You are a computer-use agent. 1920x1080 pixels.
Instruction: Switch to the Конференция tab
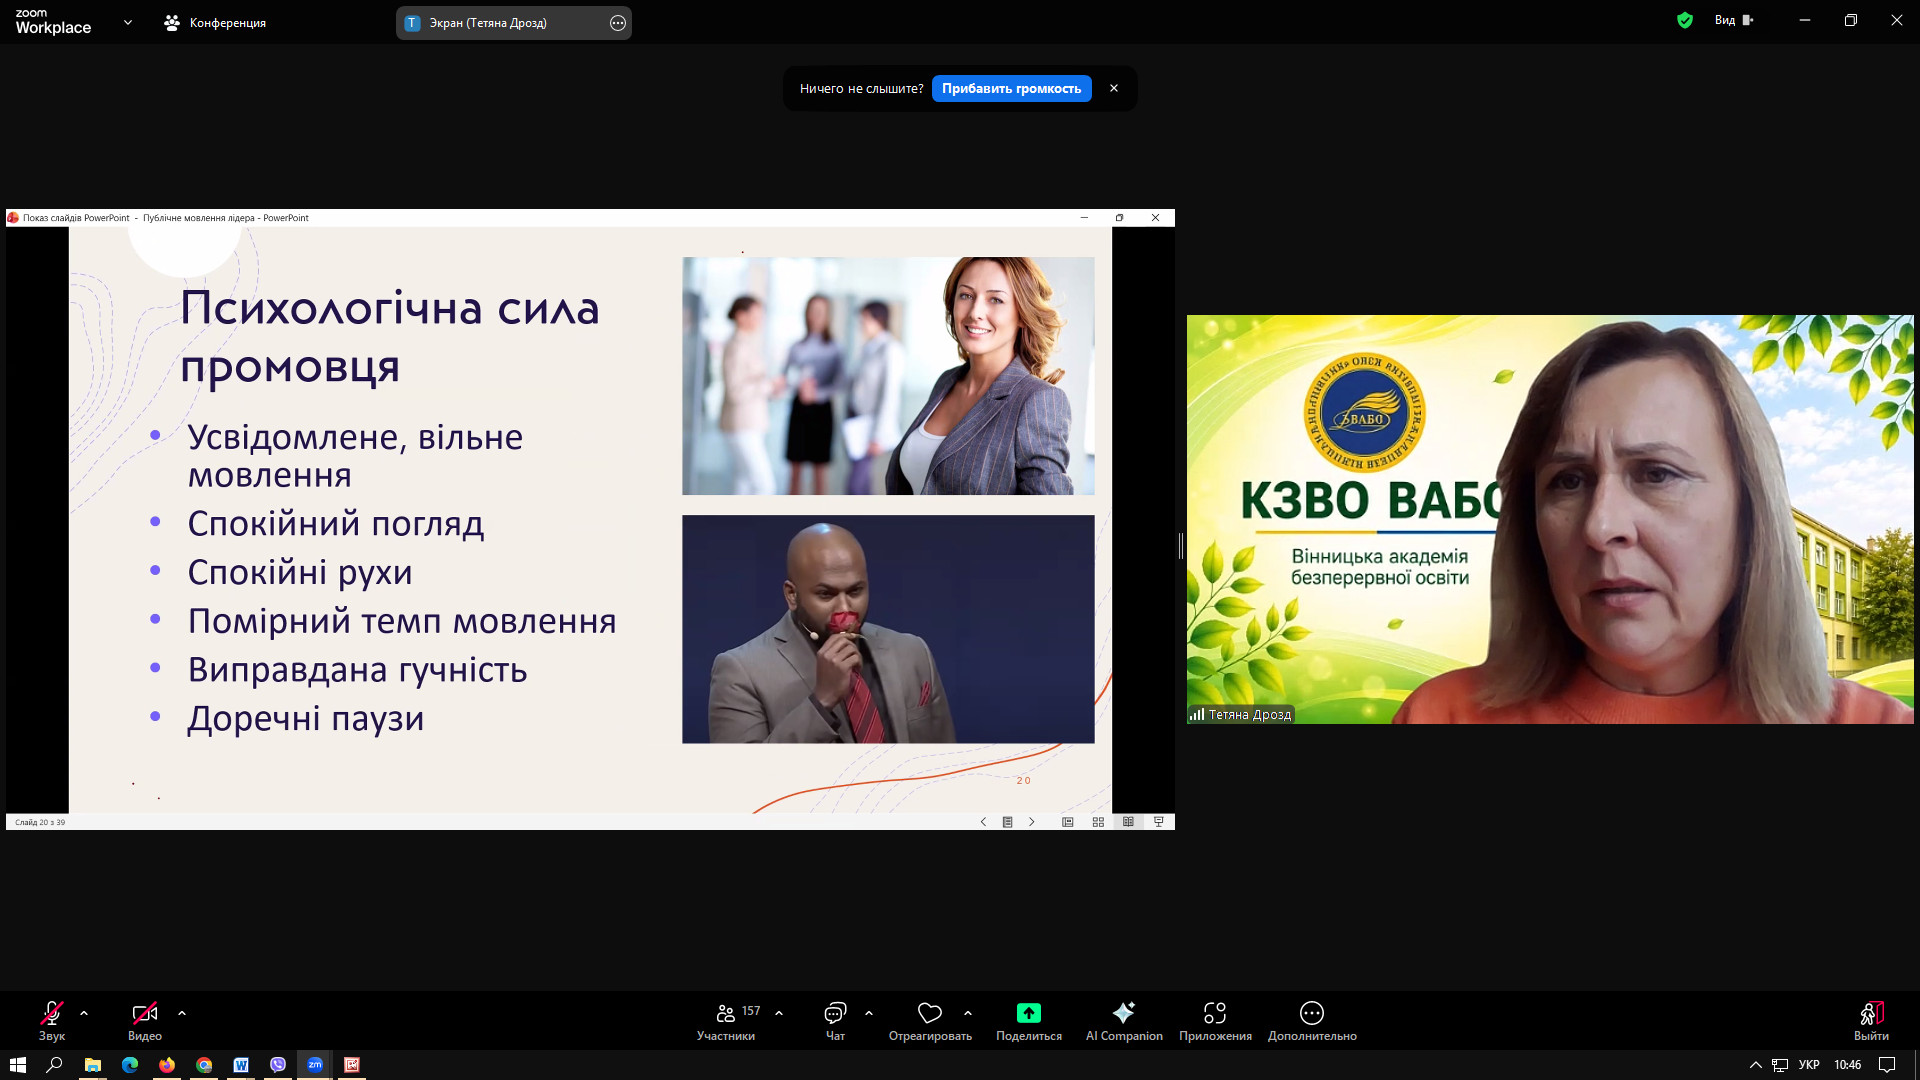[215, 22]
